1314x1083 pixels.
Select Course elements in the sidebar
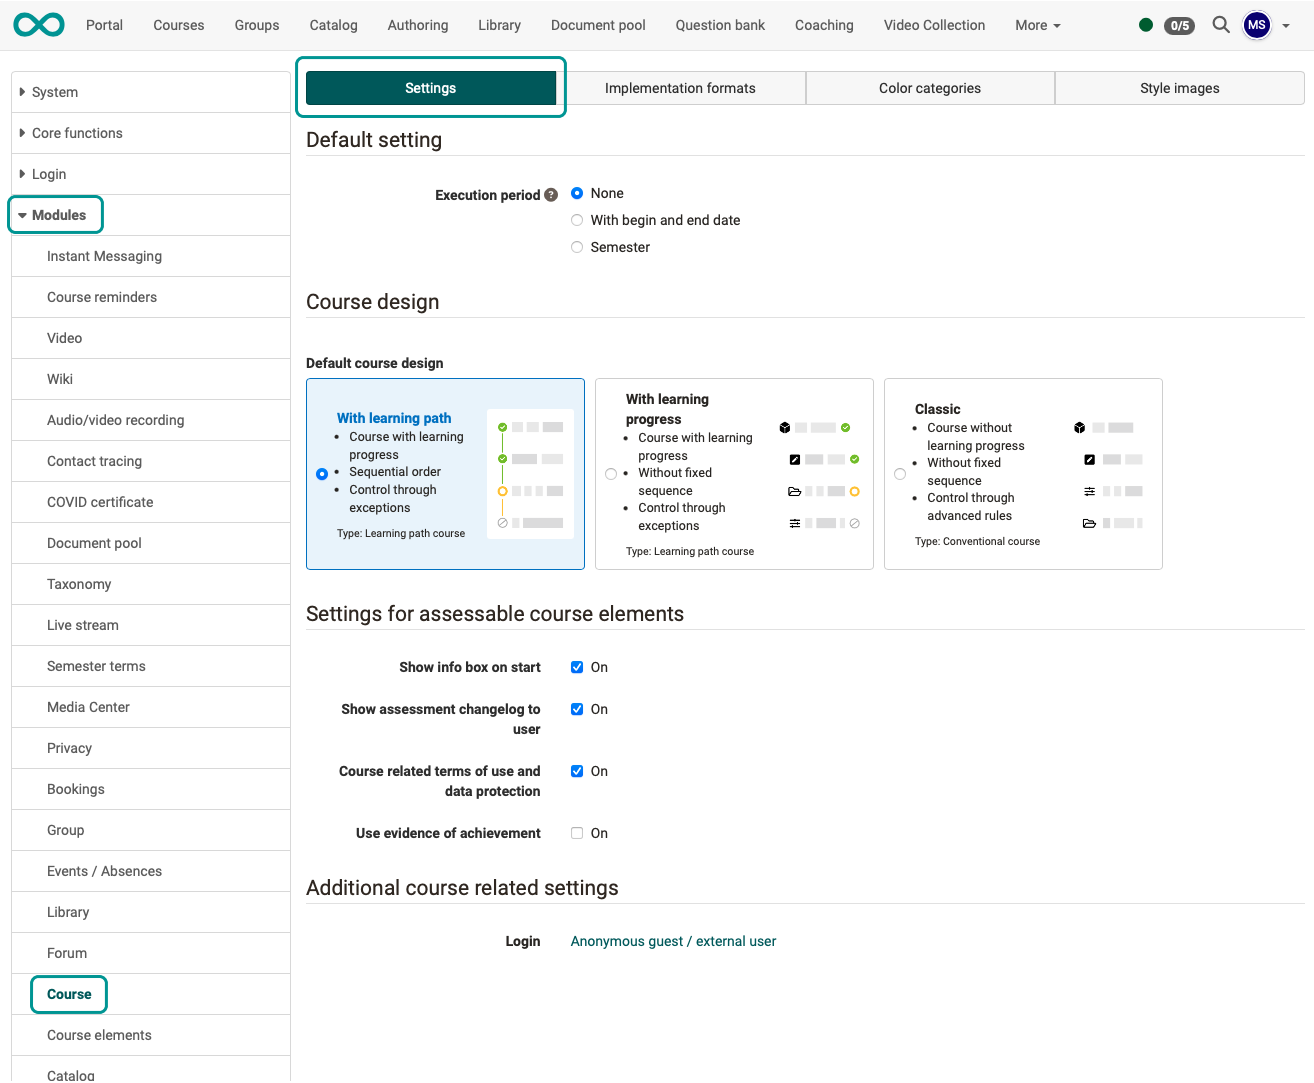pos(99,1035)
